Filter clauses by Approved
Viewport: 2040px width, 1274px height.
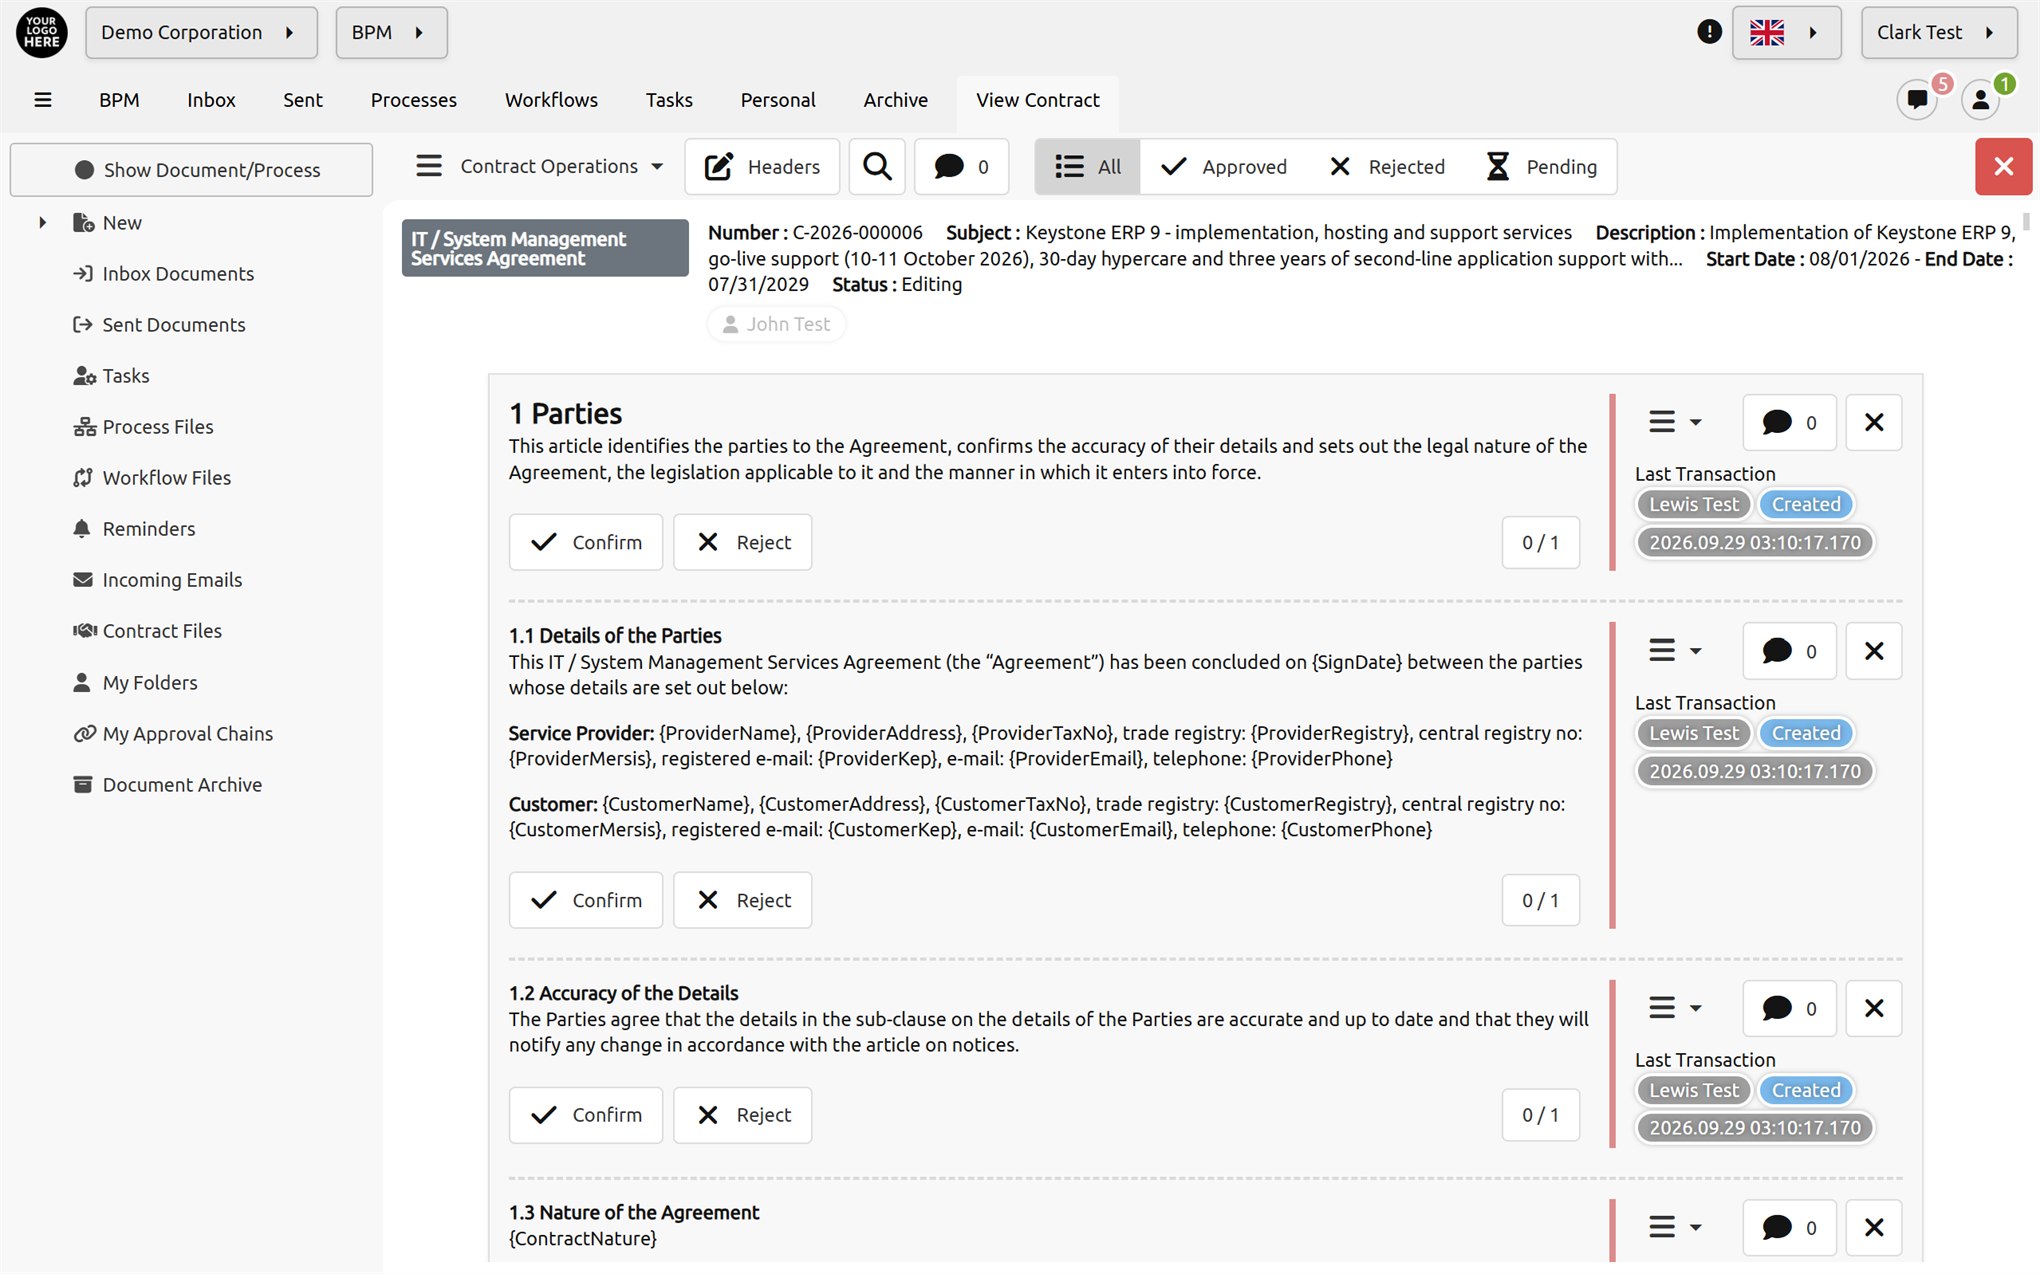(x=1224, y=166)
